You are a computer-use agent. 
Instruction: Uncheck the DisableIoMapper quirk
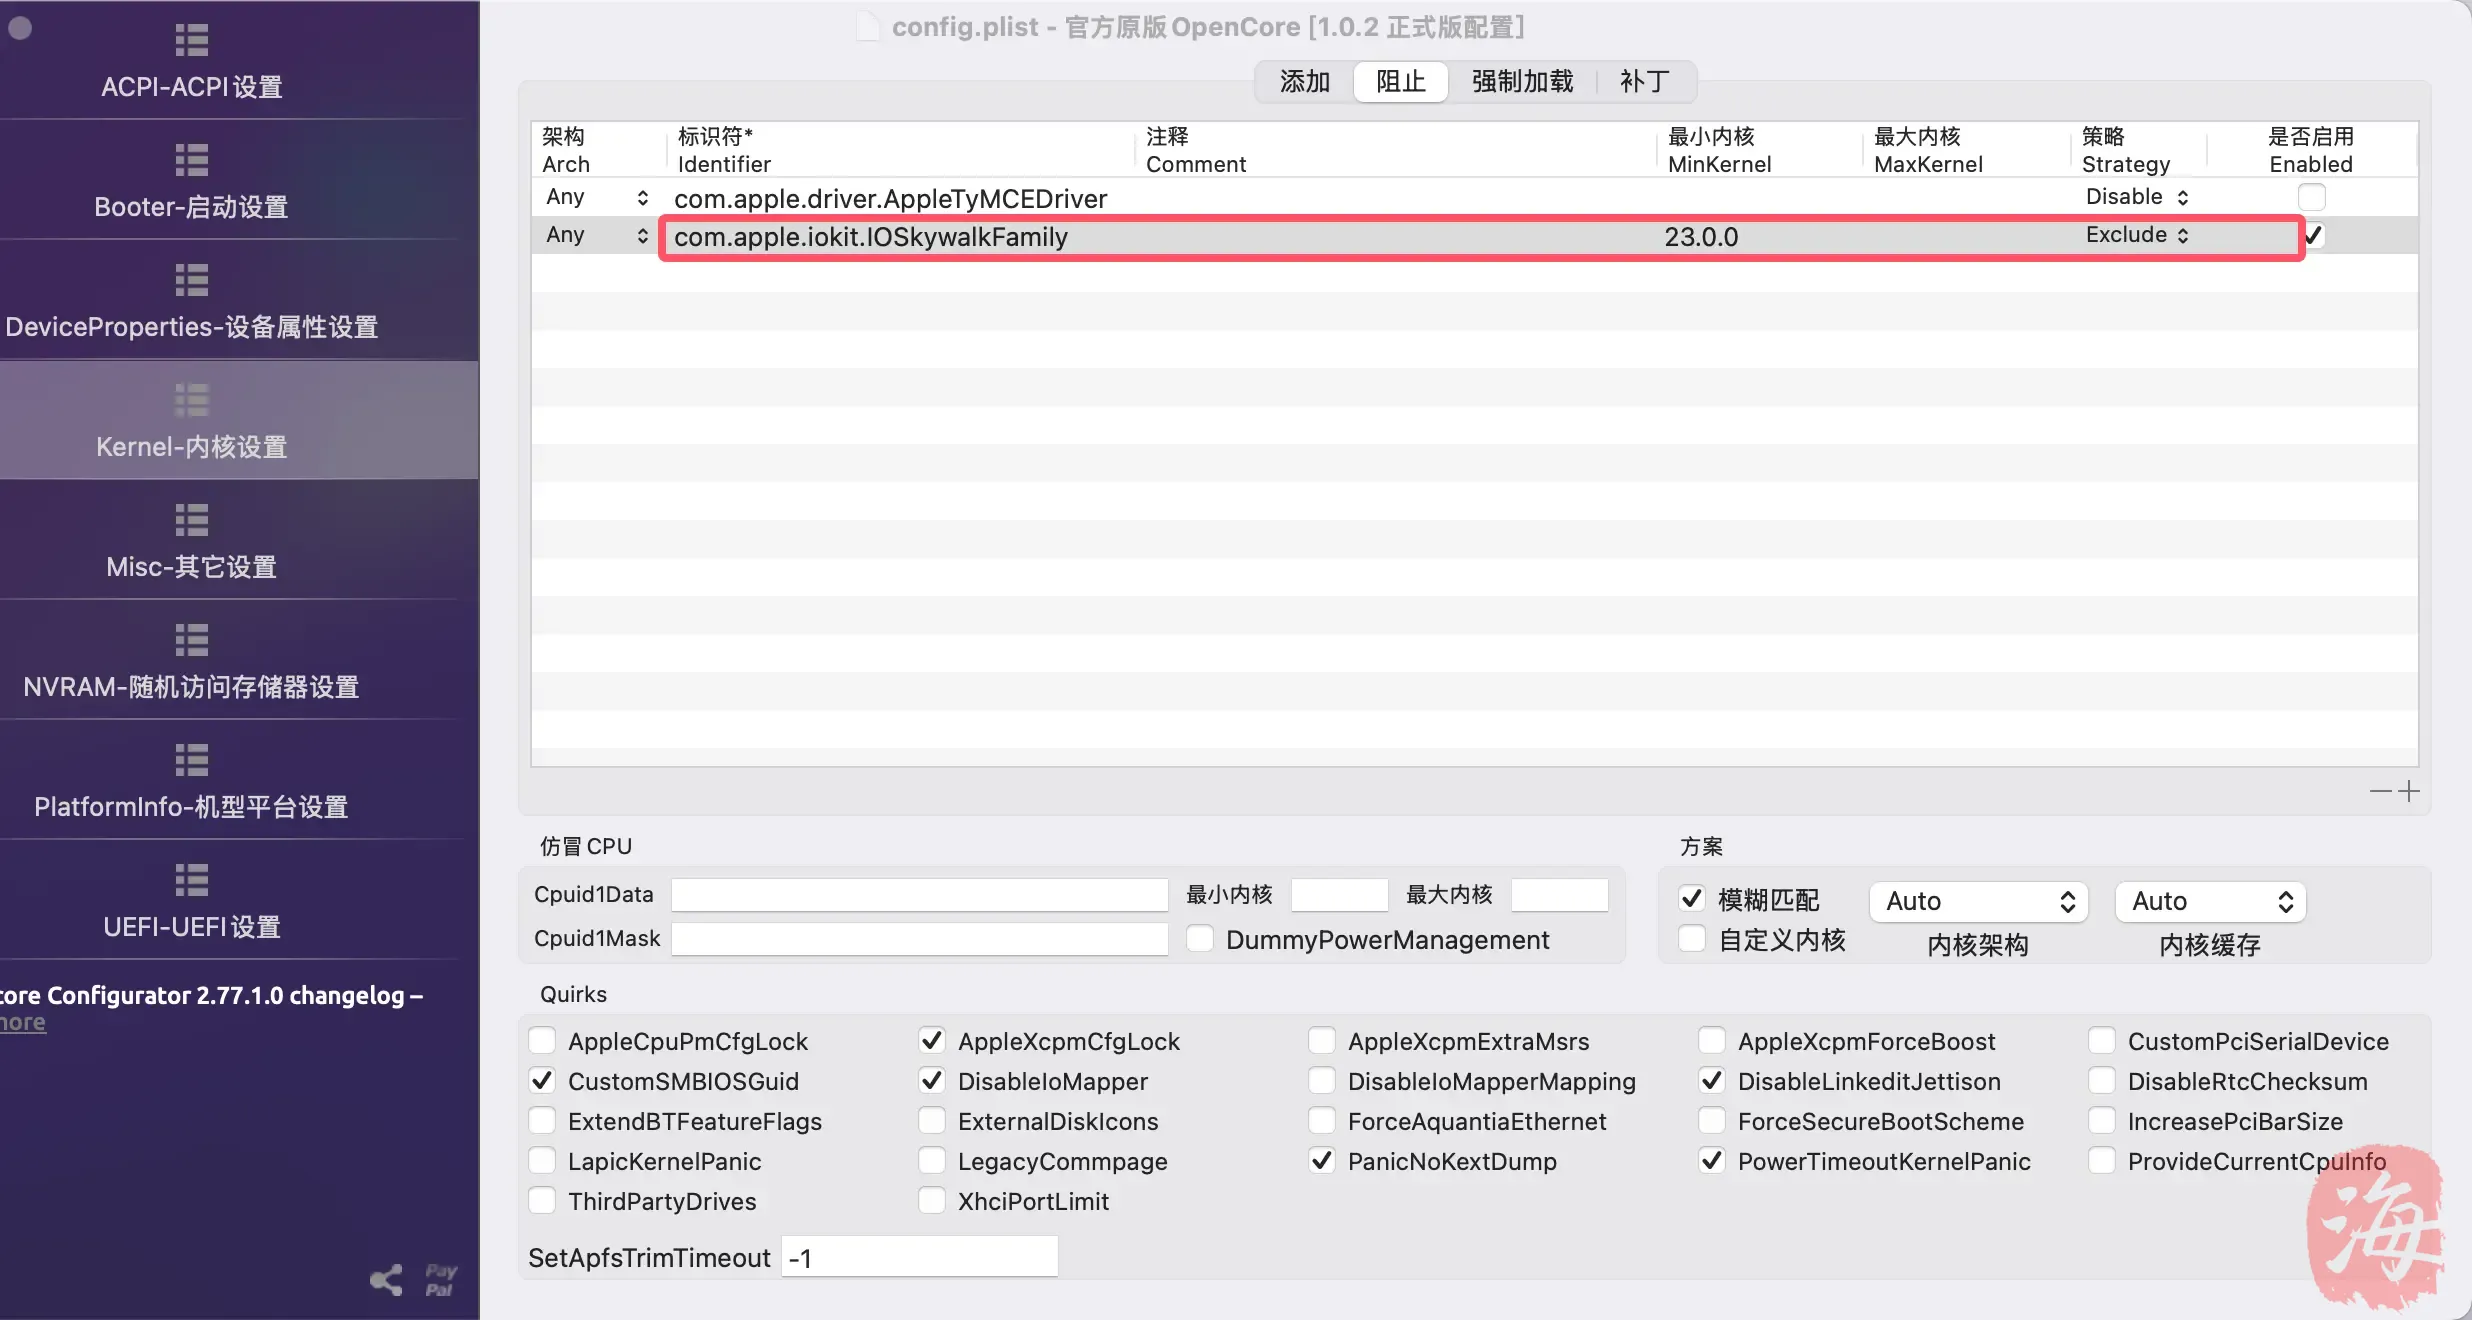pos(932,1081)
